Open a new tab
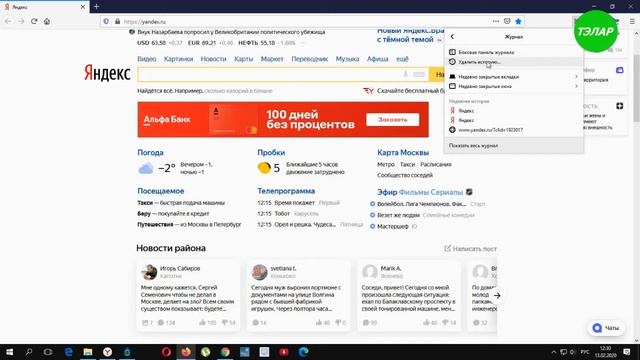640x360 pixels. click(96, 7)
